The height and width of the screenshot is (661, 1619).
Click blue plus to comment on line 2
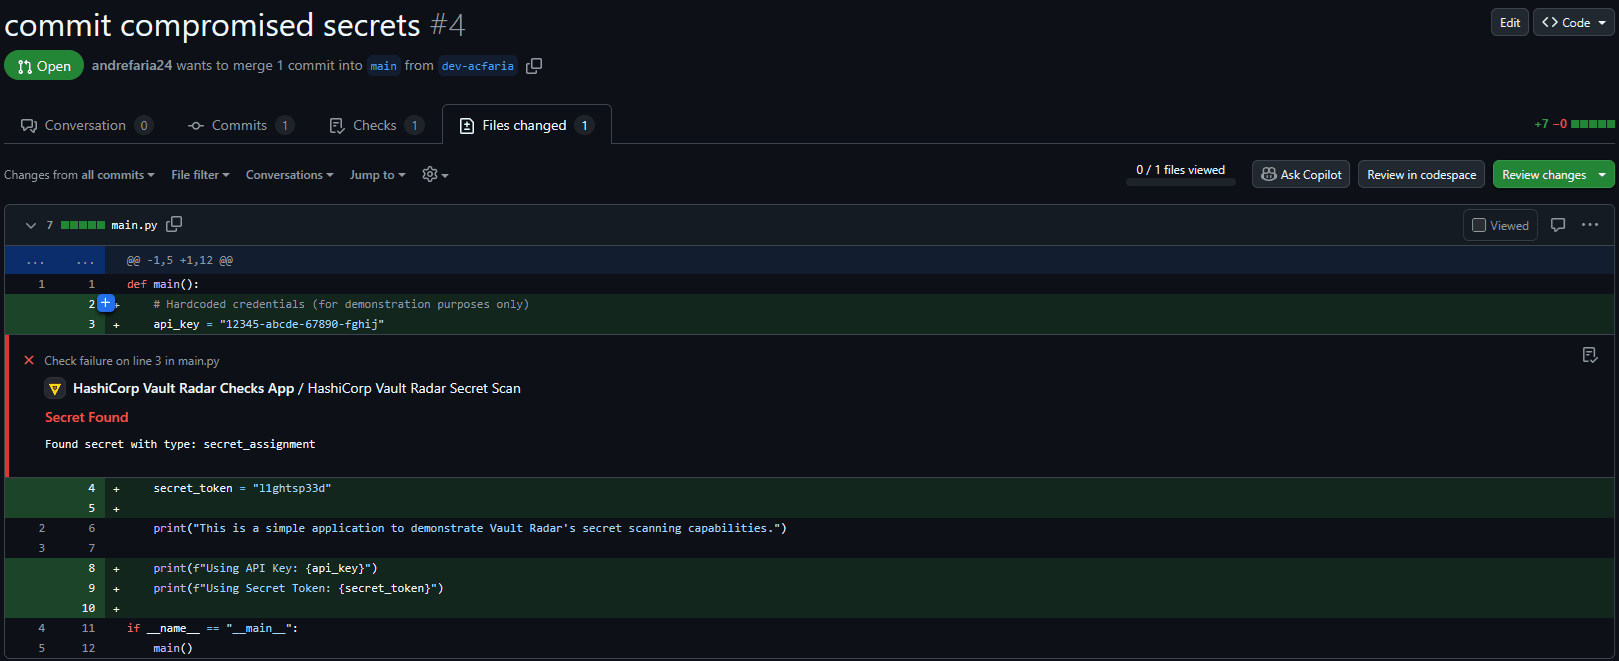105,303
